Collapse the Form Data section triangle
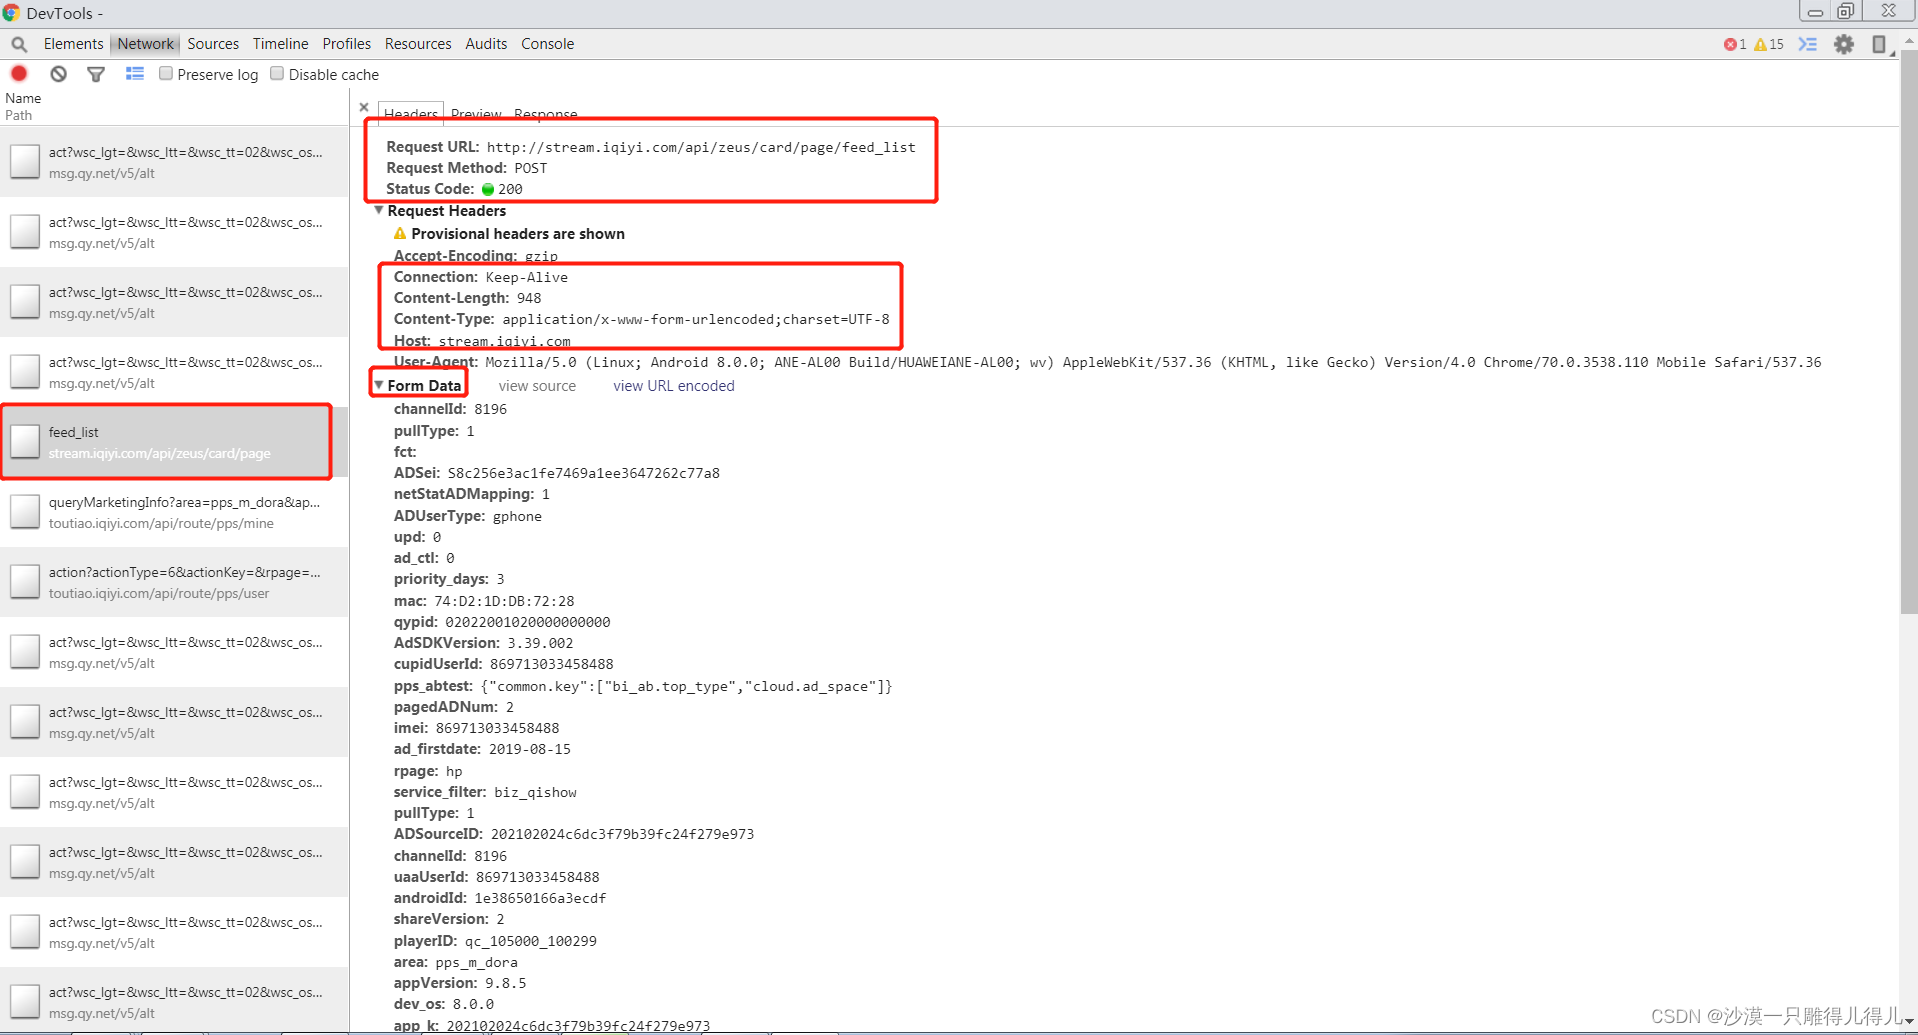The height and width of the screenshot is (1035, 1918). point(379,385)
